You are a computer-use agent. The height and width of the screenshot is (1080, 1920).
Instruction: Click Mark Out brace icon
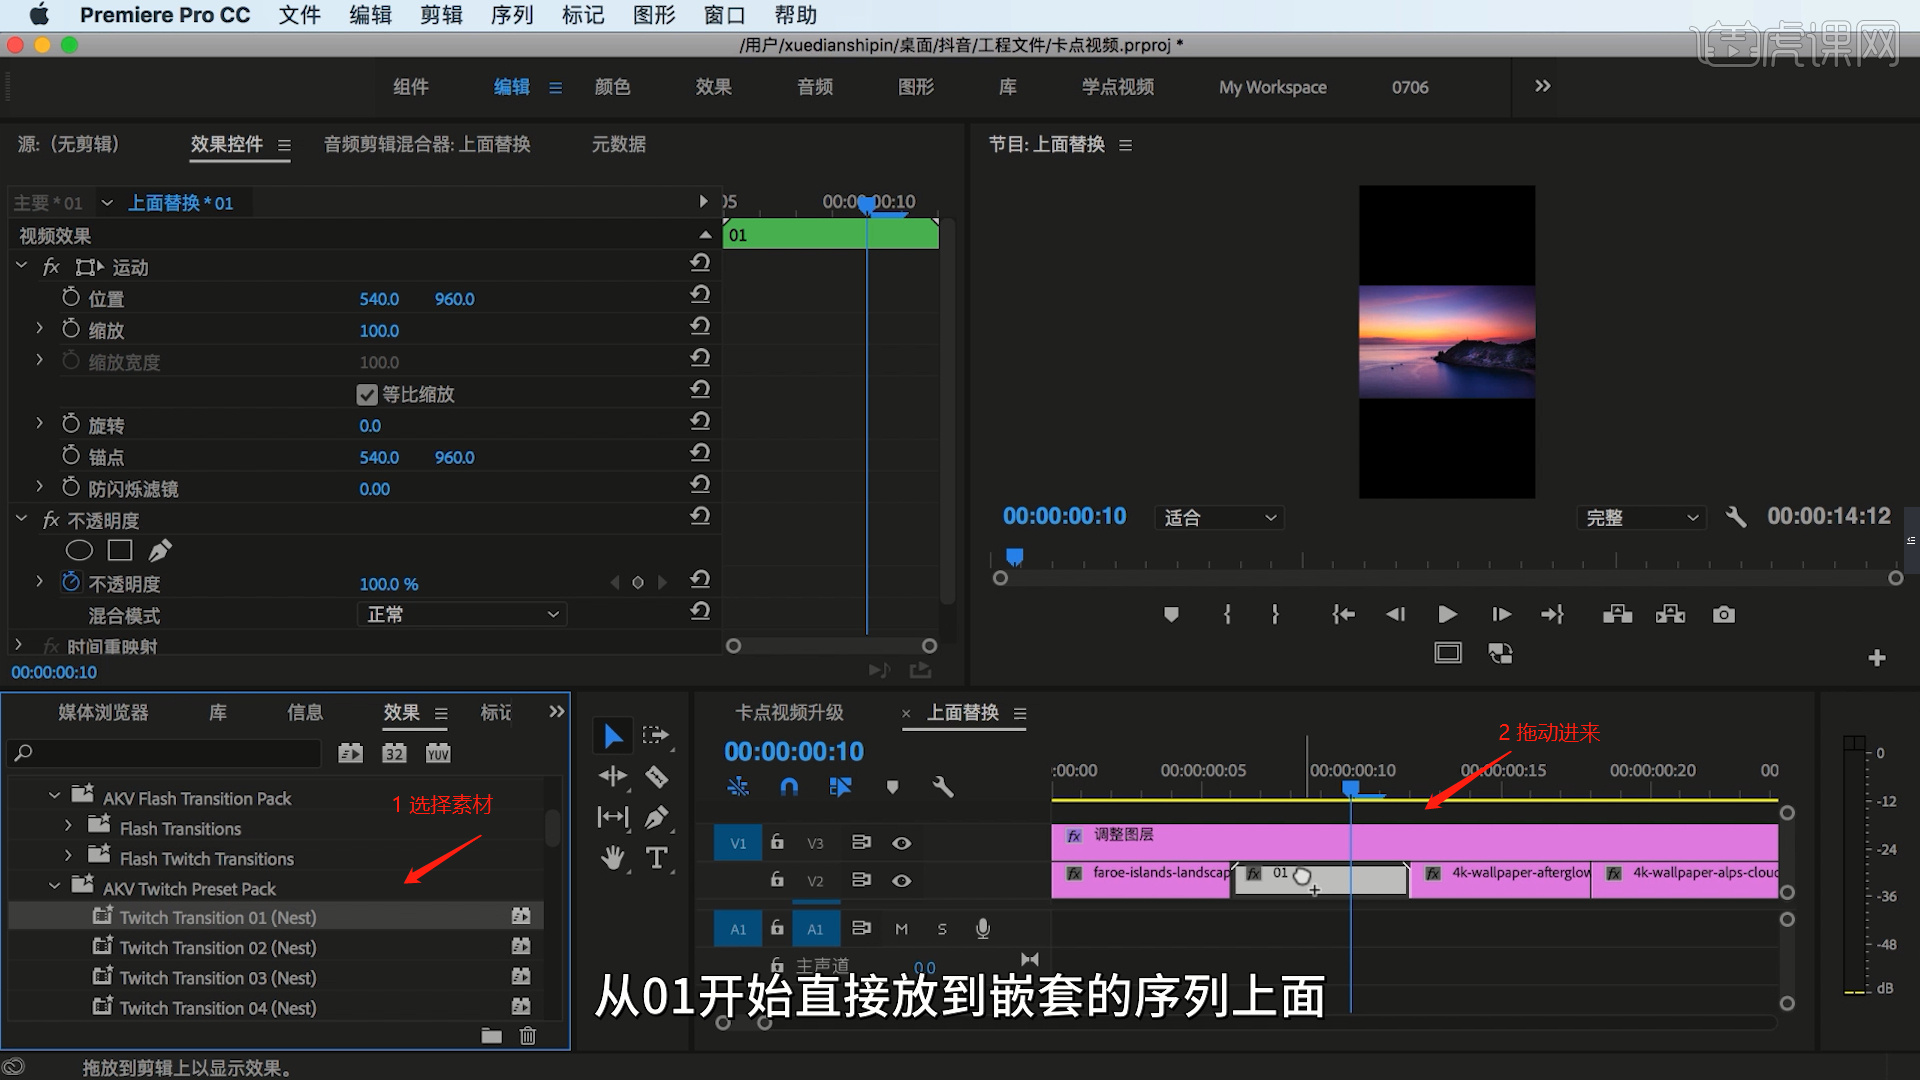click(x=1275, y=614)
